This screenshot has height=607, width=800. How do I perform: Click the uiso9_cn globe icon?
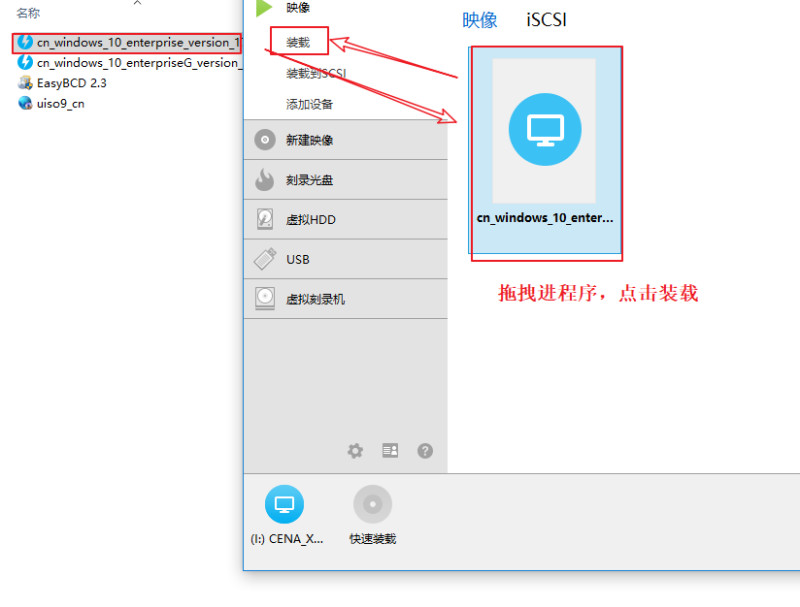tap(25, 103)
